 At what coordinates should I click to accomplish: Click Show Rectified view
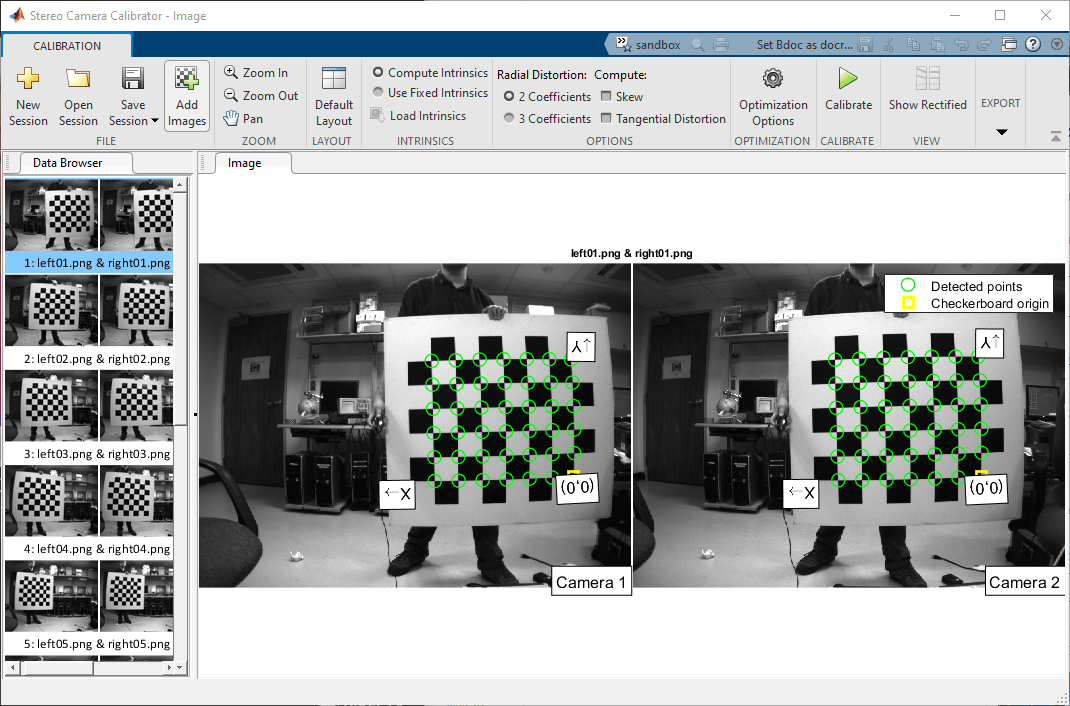coord(926,96)
